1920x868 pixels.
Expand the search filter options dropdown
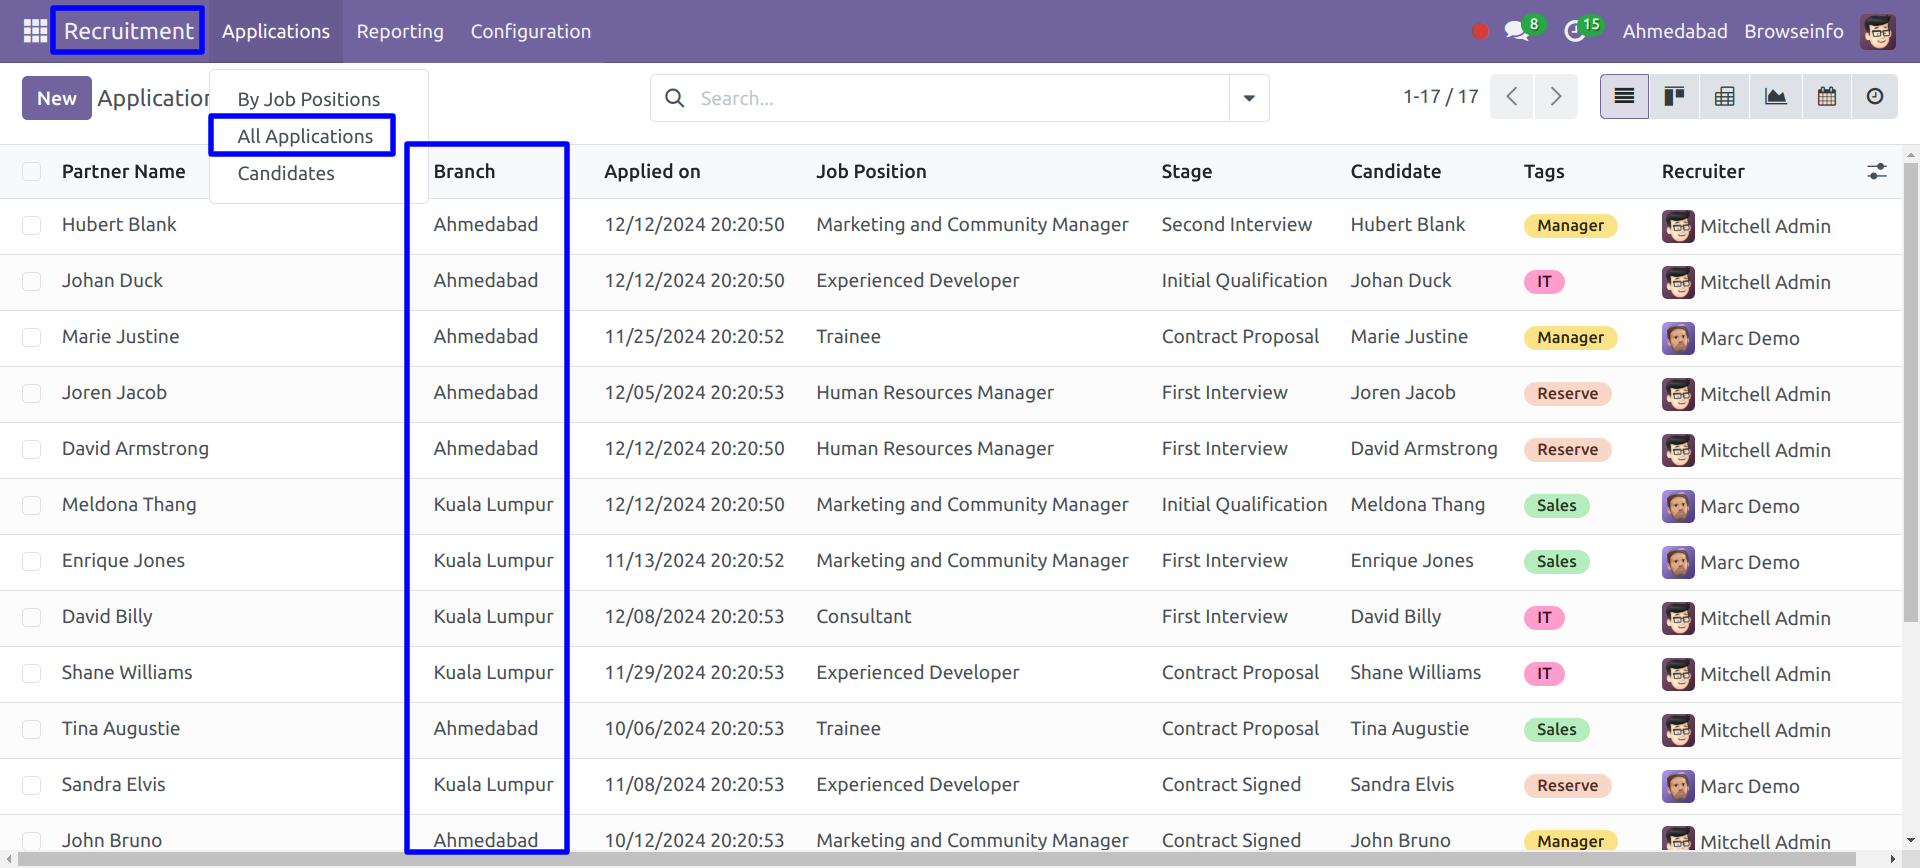click(x=1249, y=98)
